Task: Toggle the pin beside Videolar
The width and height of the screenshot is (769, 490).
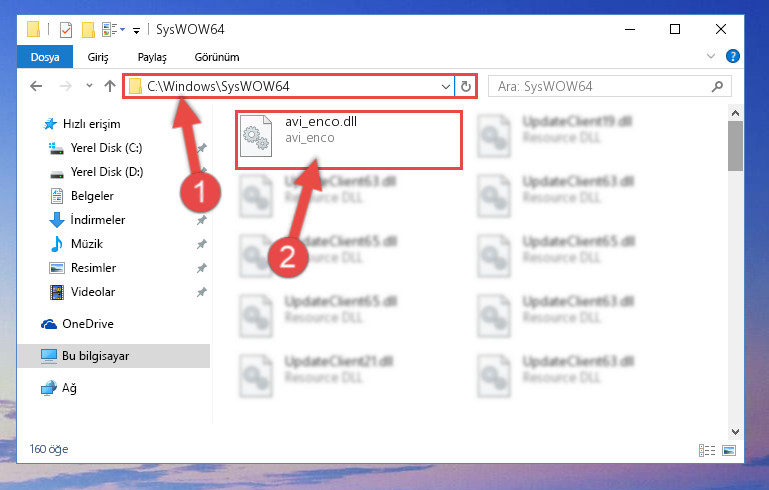Action: [x=202, y=292]
